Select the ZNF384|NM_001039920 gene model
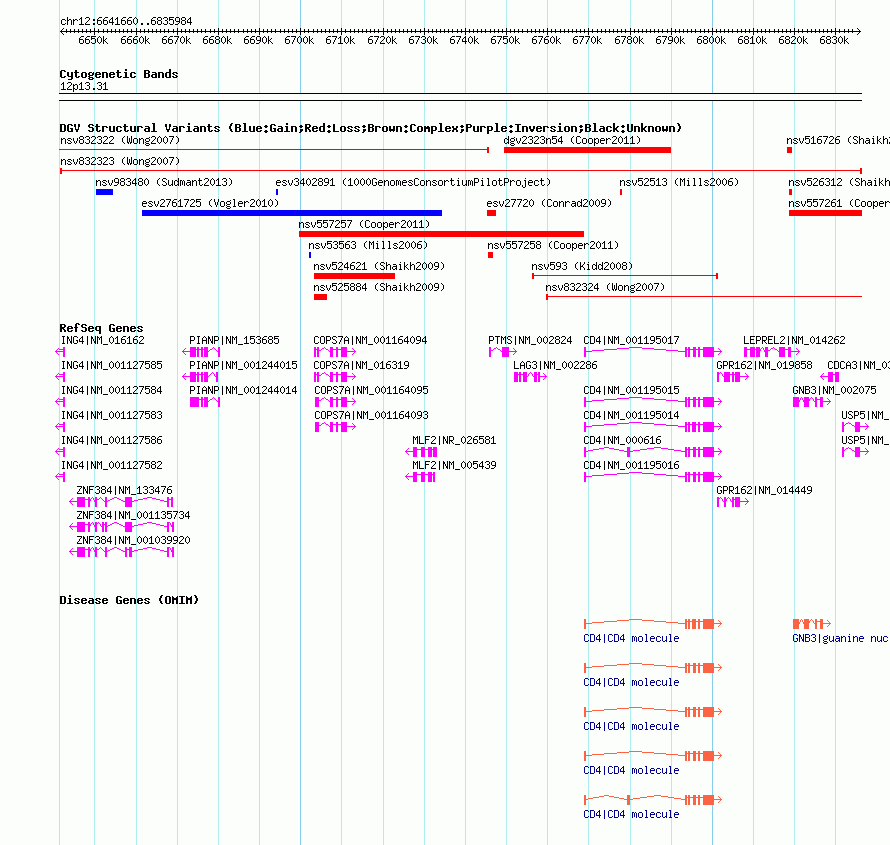This screenshot has height=845, width=890. tap(121, 552)
